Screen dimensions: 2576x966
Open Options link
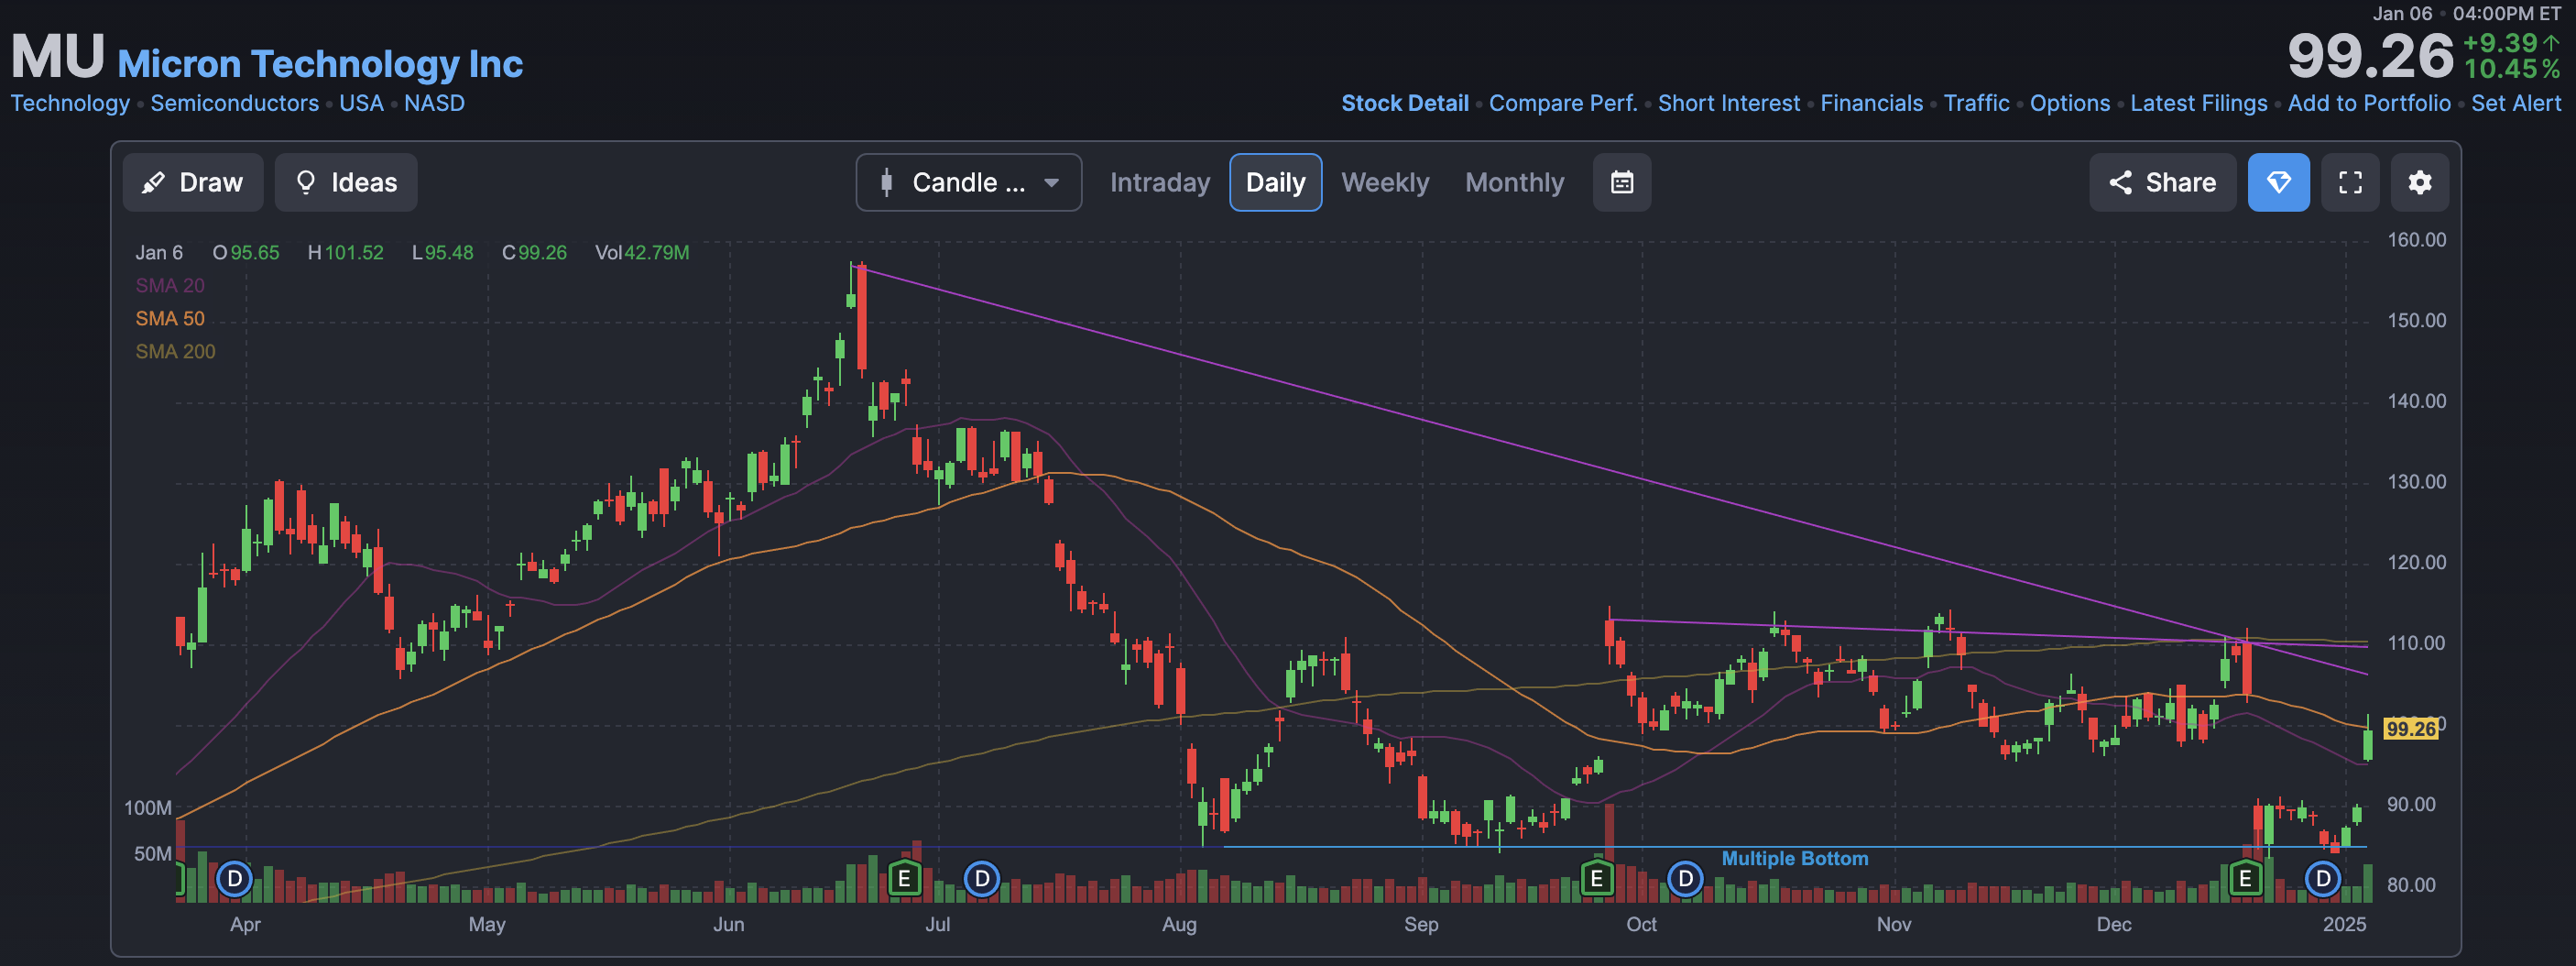point(2069,103)
